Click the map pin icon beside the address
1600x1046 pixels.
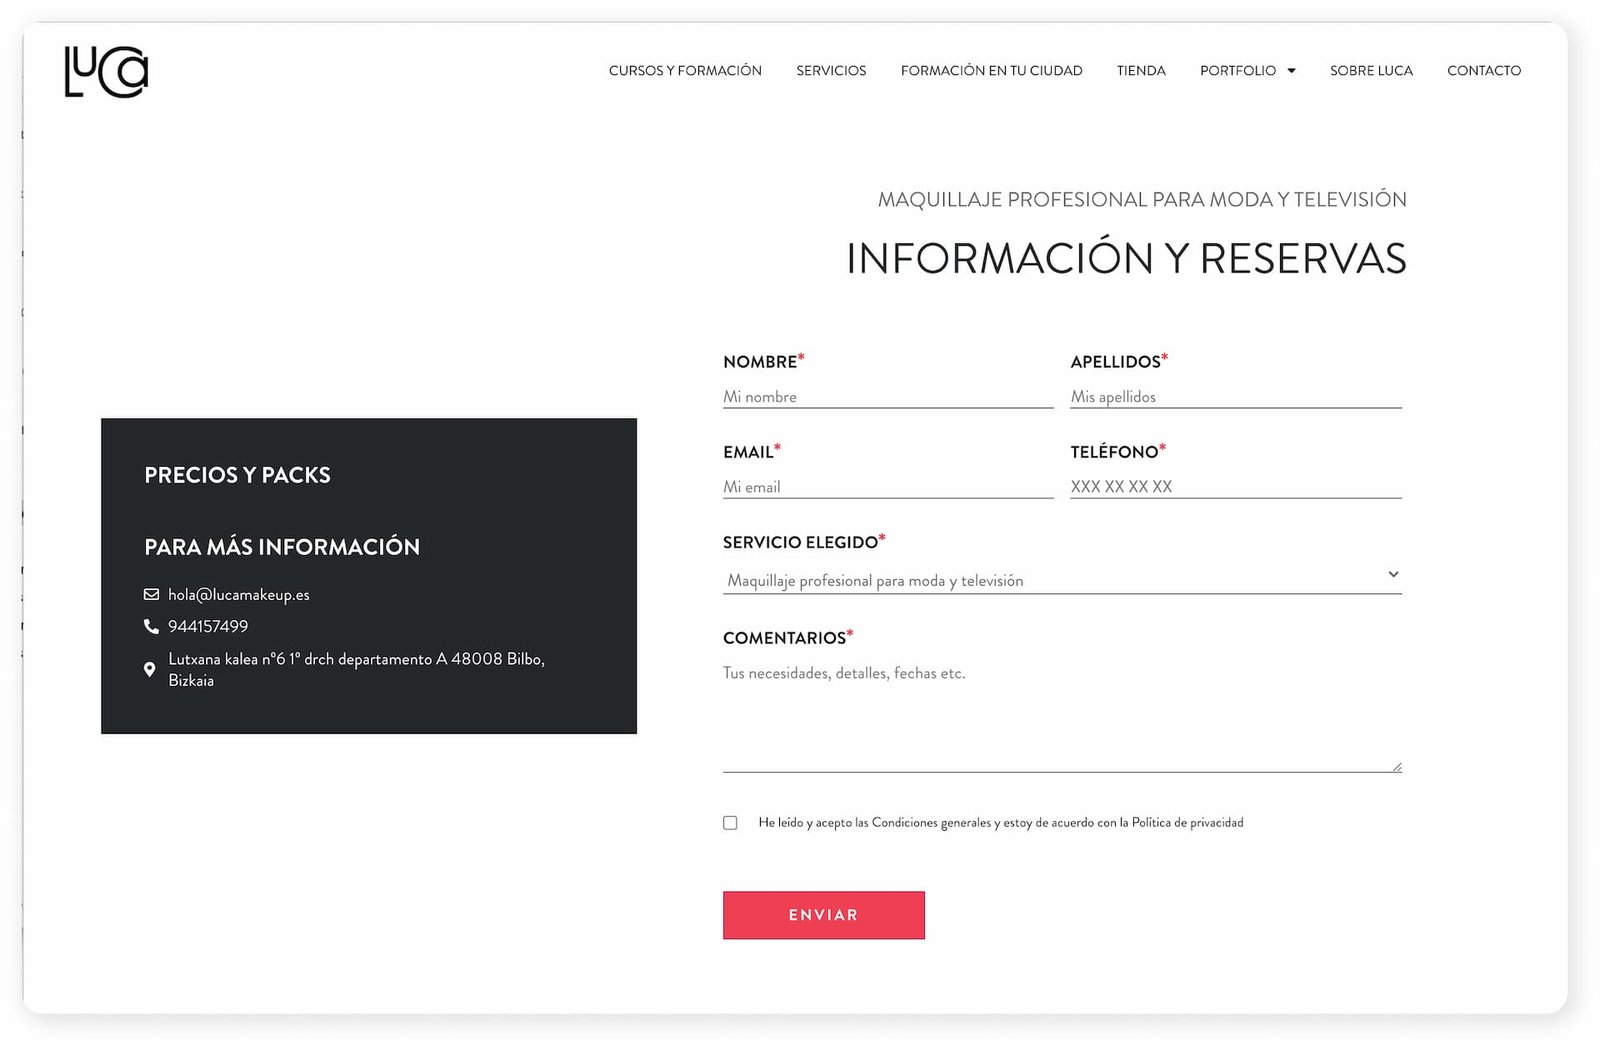150,669
